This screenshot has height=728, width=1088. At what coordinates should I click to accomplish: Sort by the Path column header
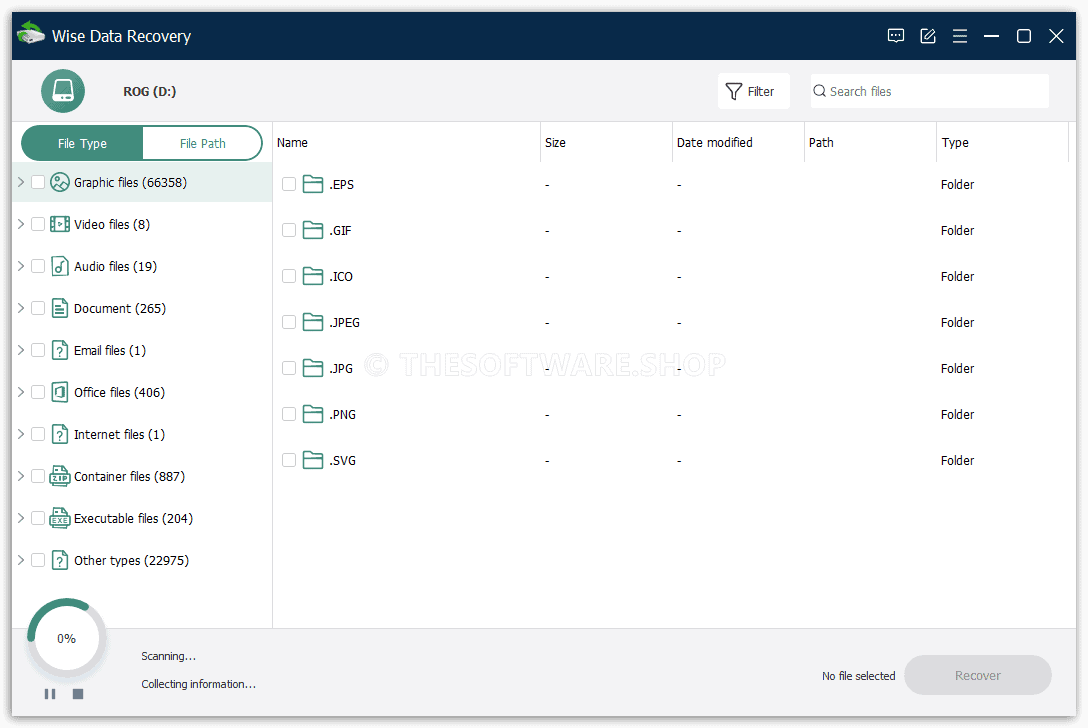coord(870,142)
